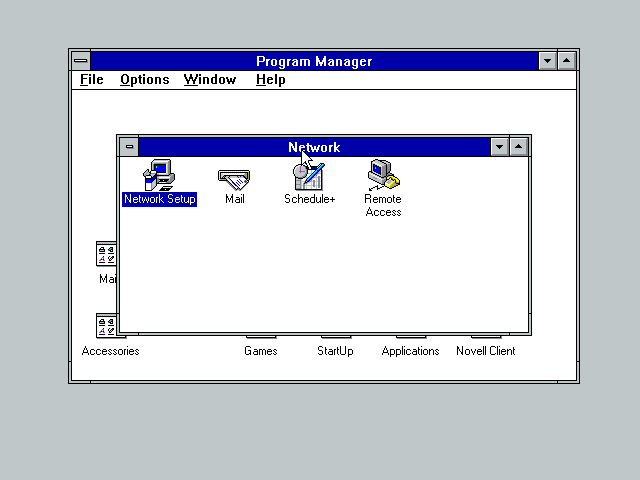Minimize the Program Manager window

coord(547,61)
